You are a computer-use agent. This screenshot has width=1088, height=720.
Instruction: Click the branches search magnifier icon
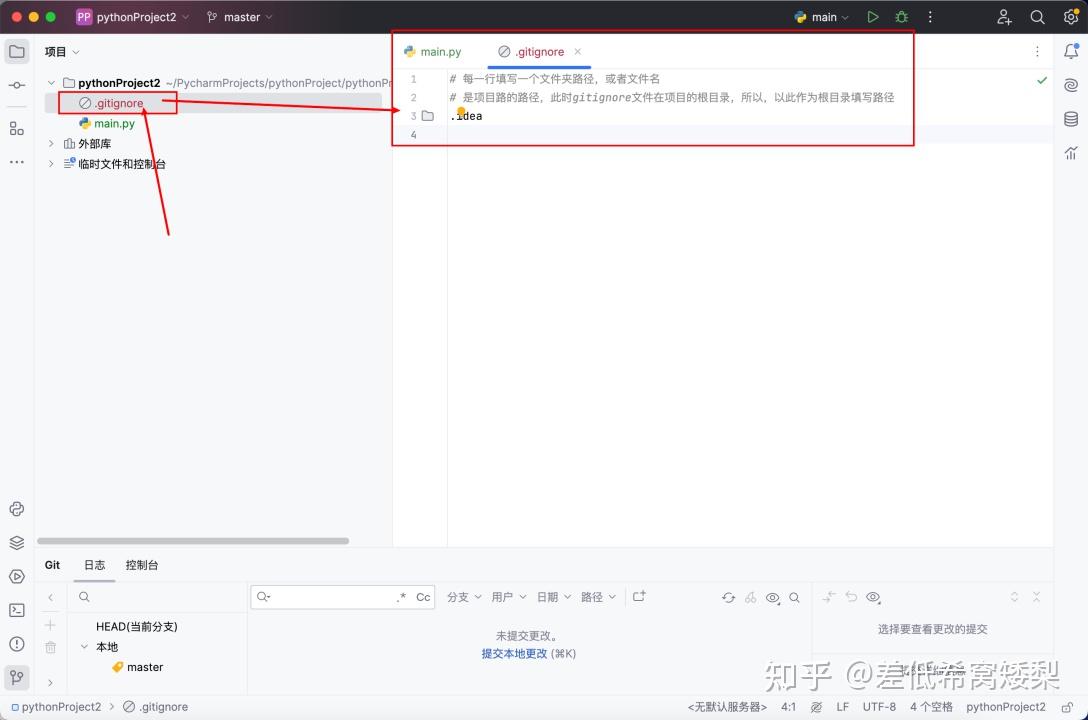[x=84, y=597]
